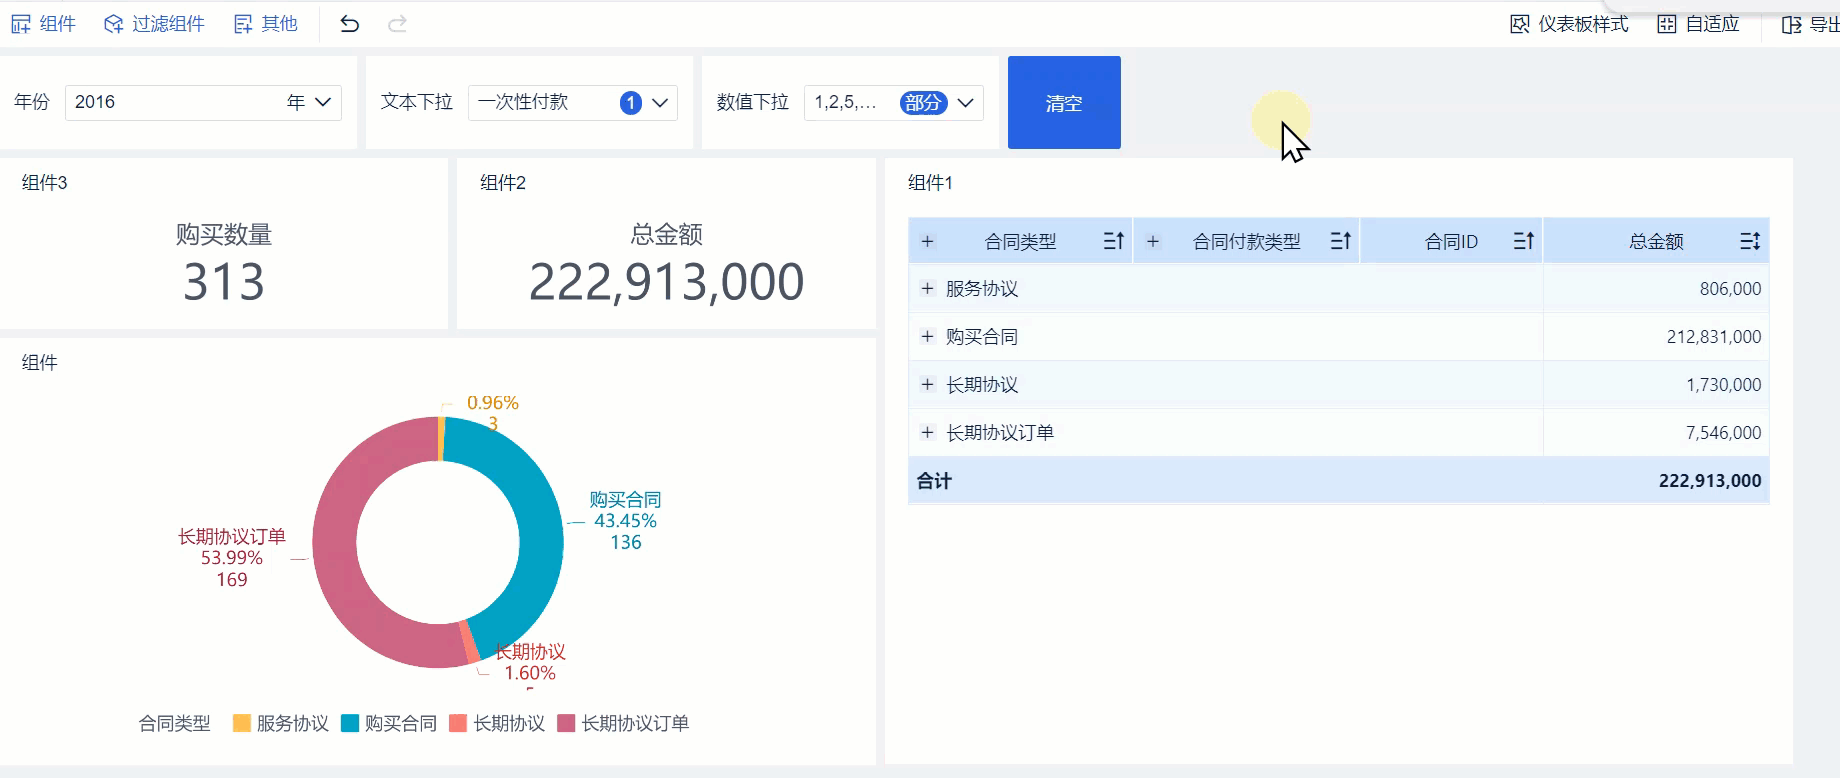Viewport: 1840px width, 778px height.
Task: Toggle 长期协议 legend swatch
Action: (x=458, y=723)
